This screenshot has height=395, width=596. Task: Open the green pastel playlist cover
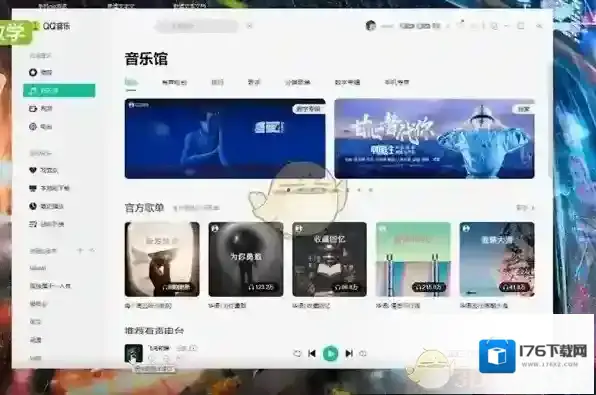pos(413,259)
